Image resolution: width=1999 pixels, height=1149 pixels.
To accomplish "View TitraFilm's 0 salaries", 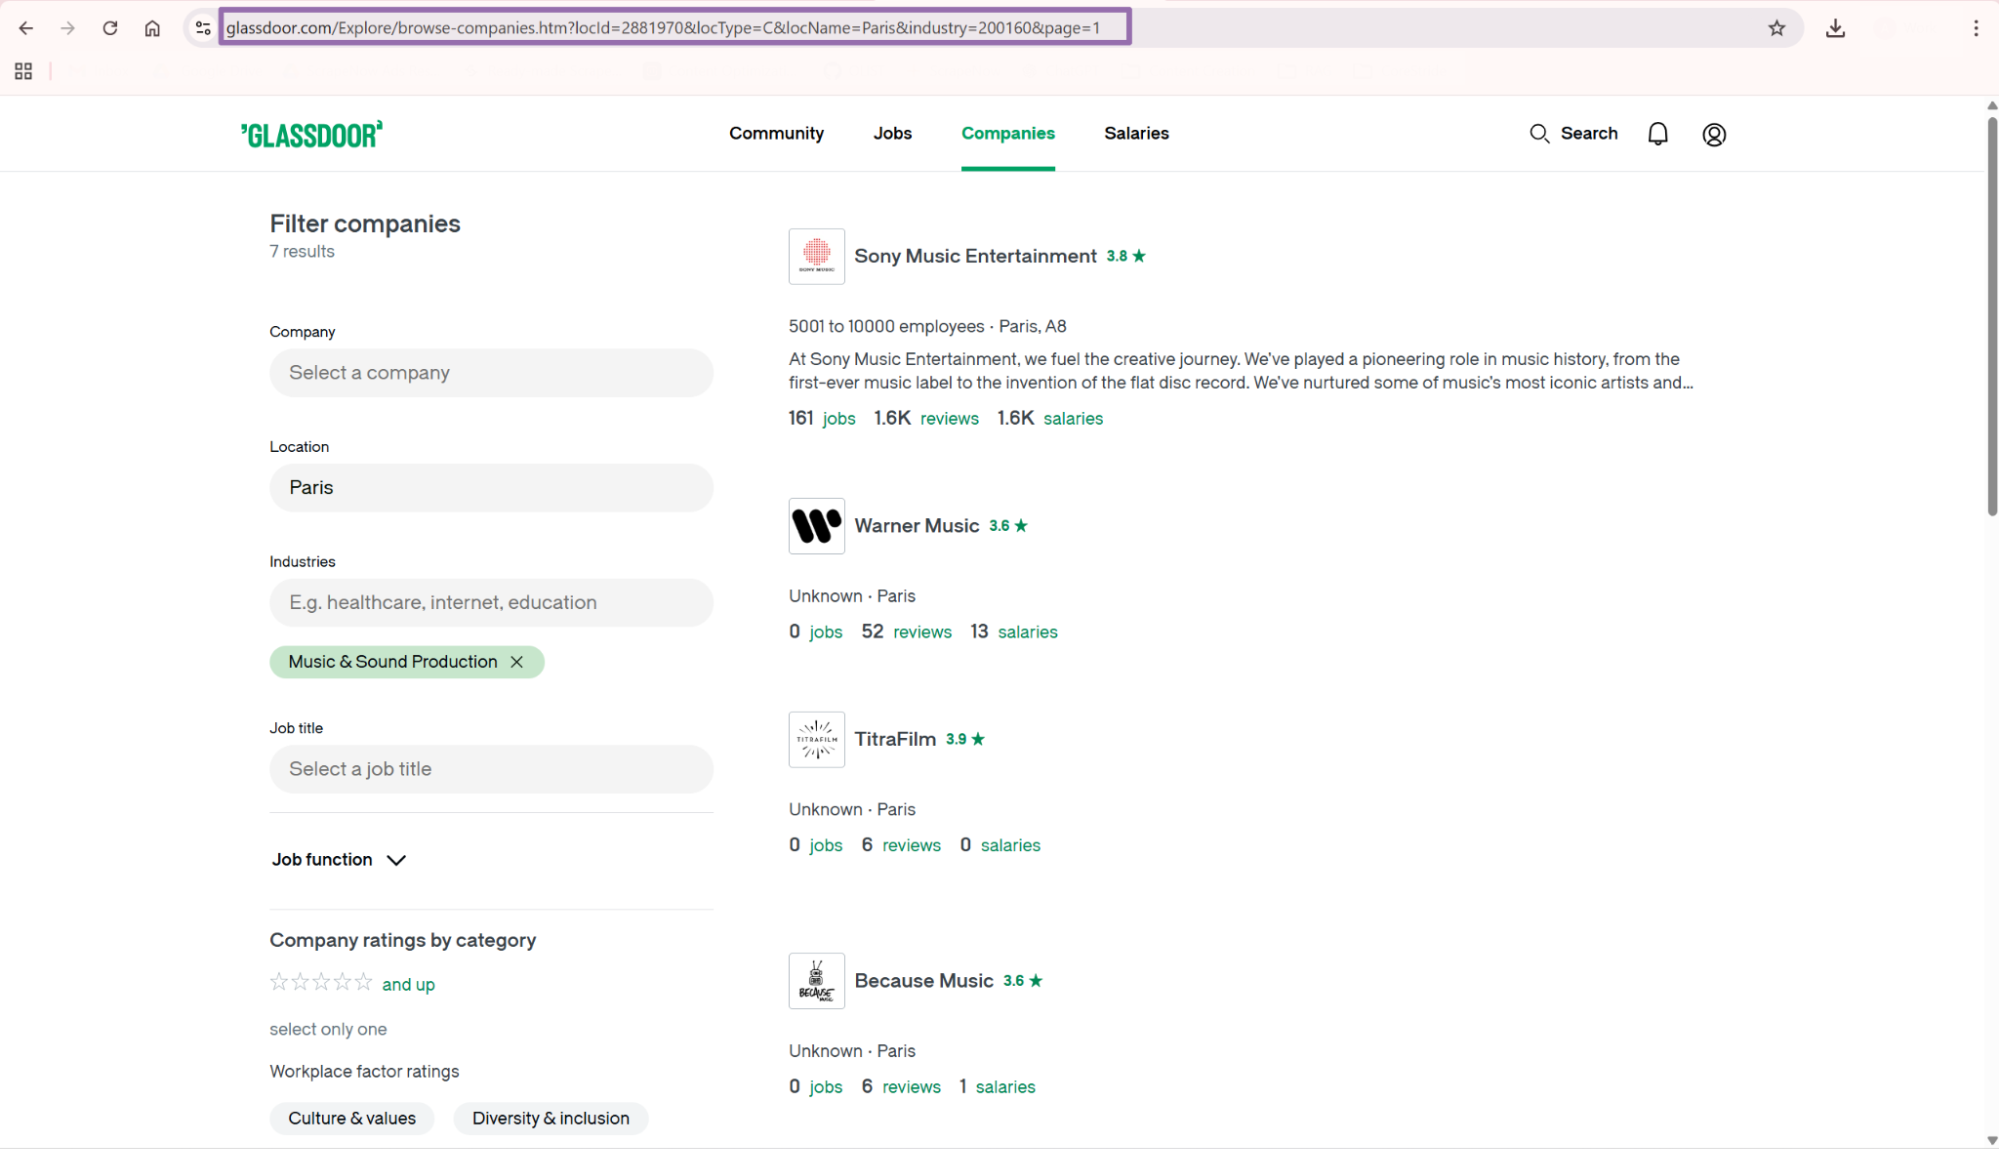I will point(1000,845).
